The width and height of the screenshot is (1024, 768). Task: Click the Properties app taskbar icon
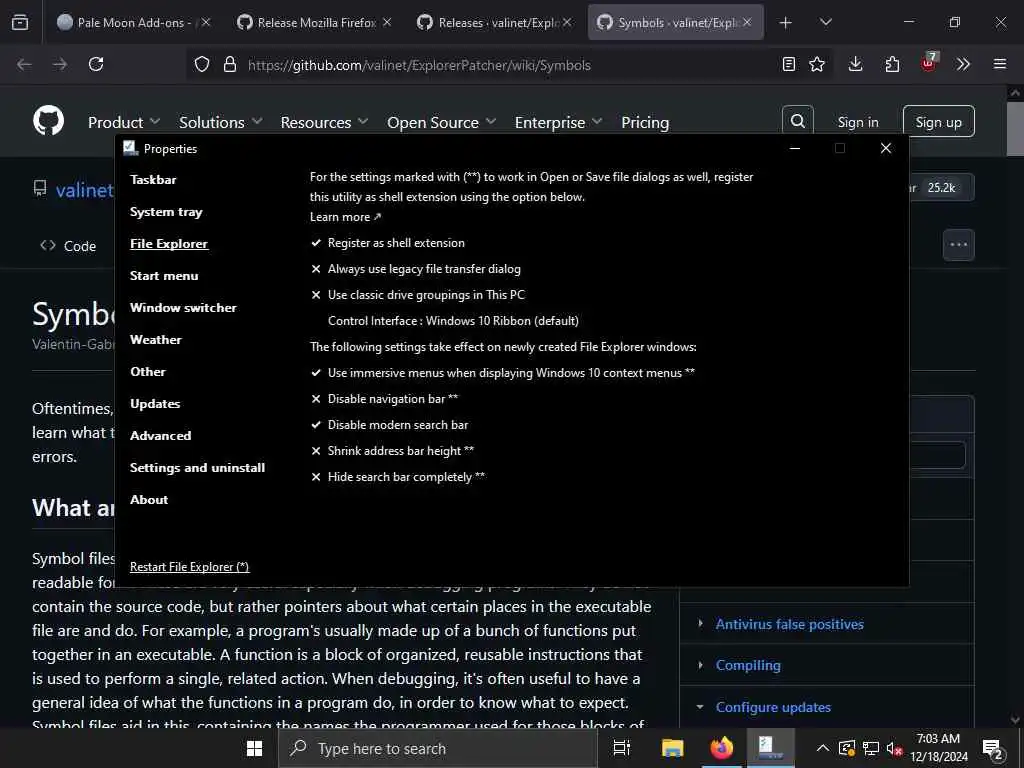(771, 748)
